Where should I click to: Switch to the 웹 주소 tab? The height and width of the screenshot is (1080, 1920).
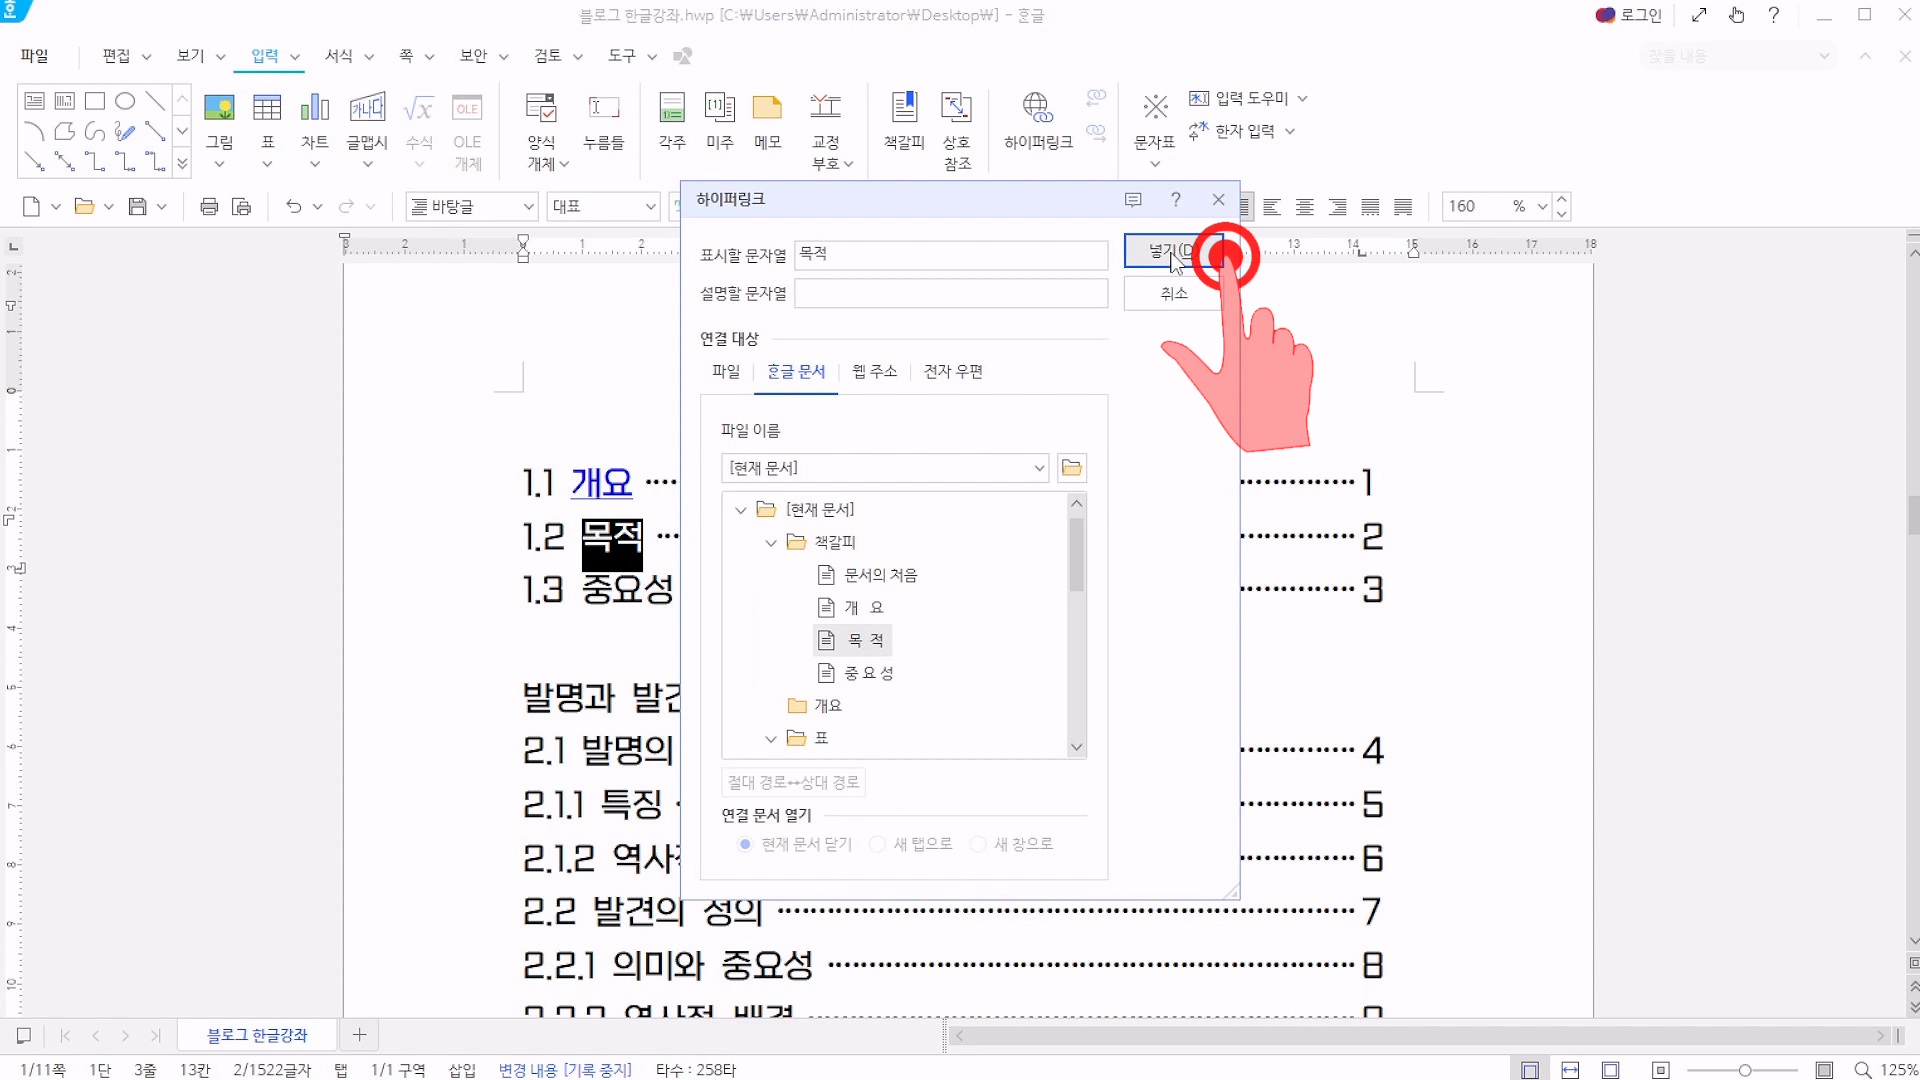click(x=874, y=371)
